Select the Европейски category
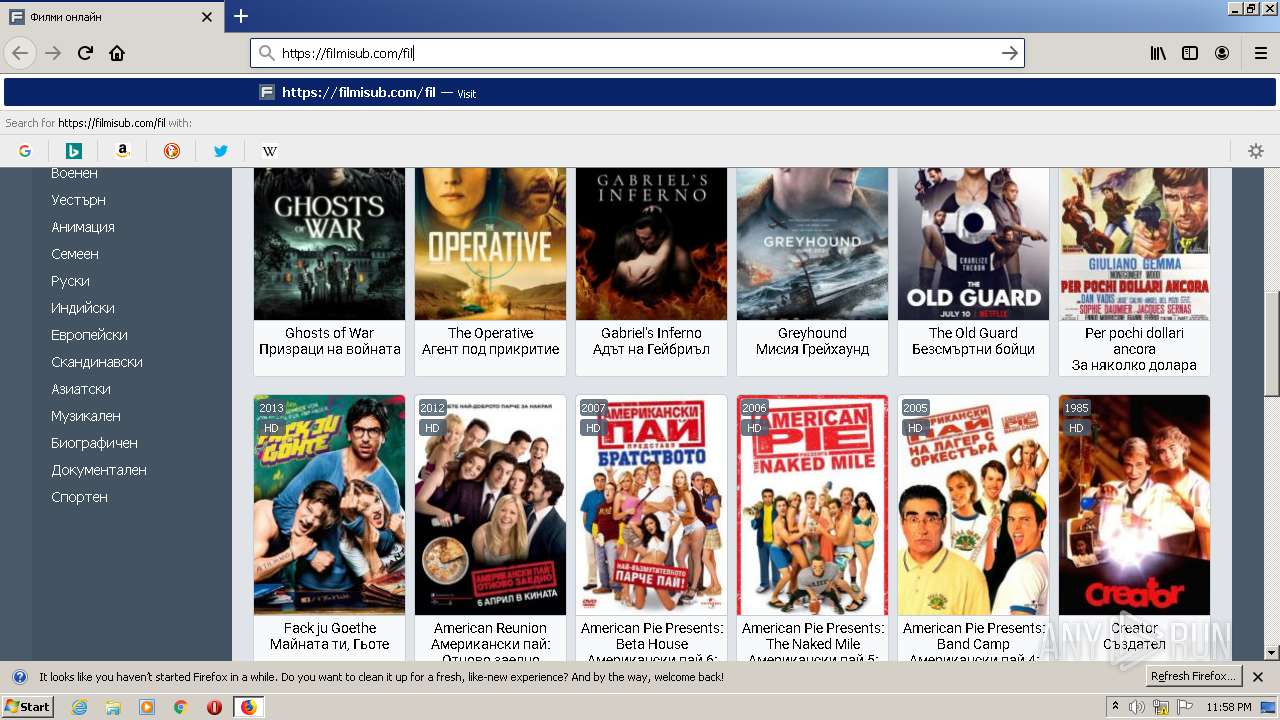The height and width of the screenshot is (720, 1280). (x=89, y=335)
